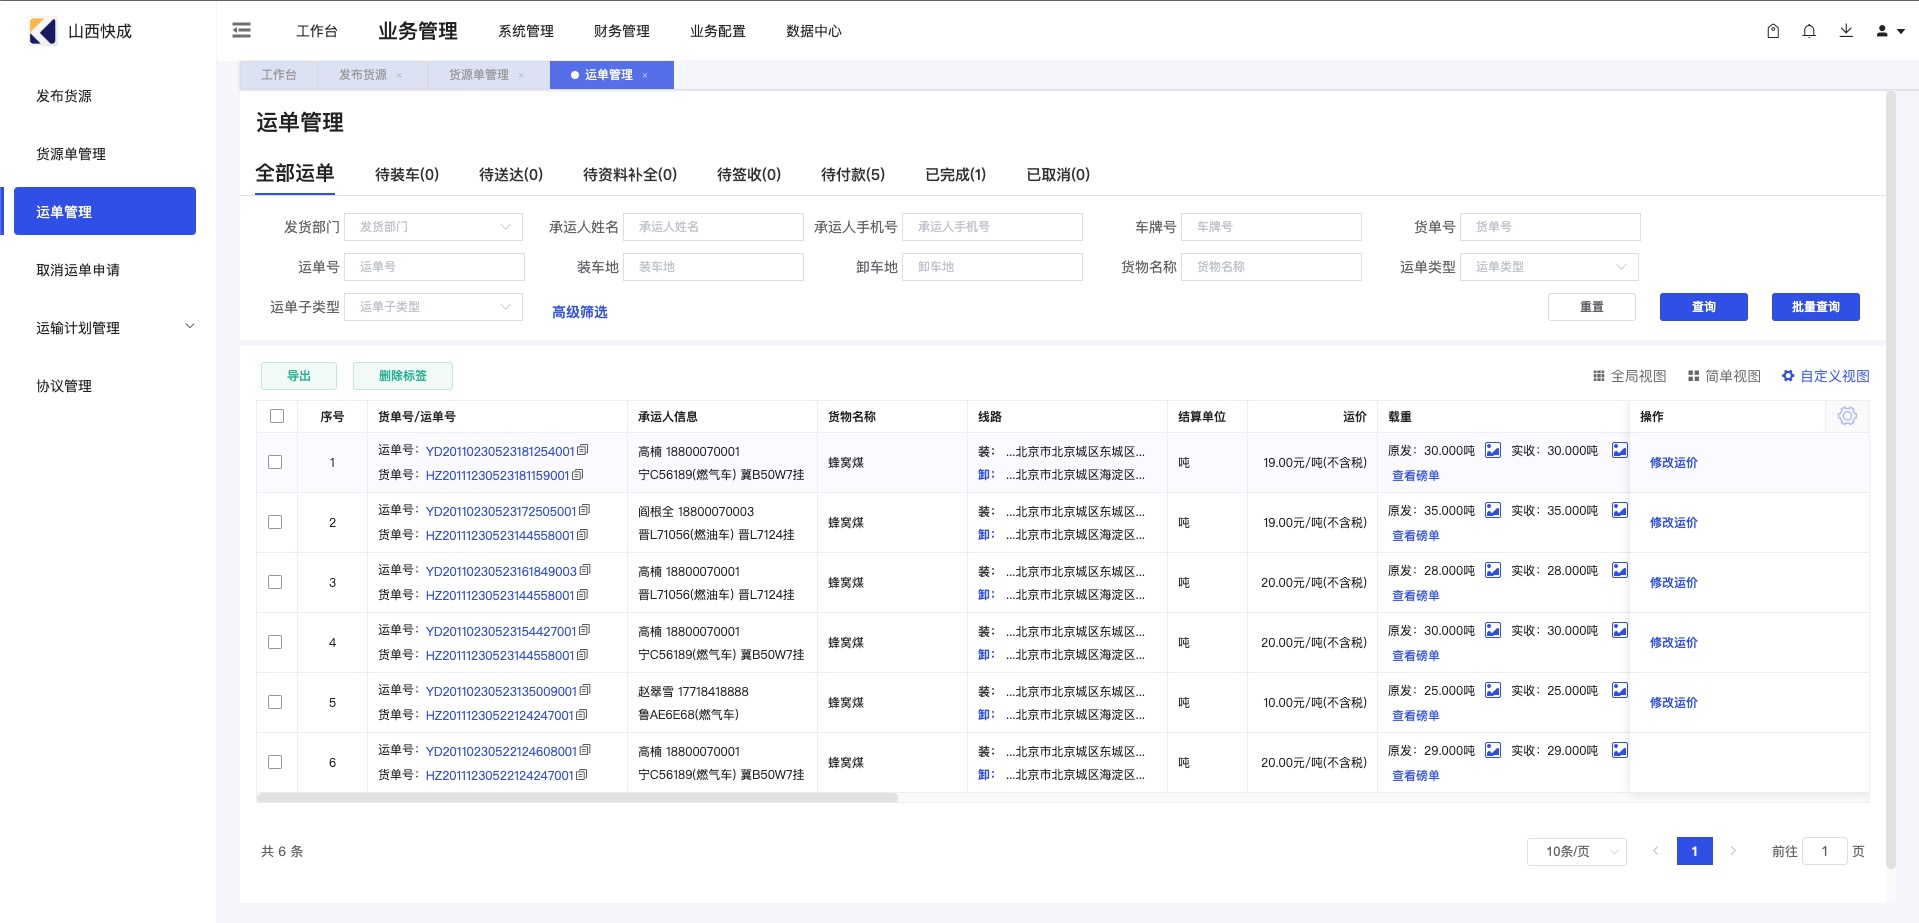Switch to 已完成(1) tab
1919x923 pixels.
[955, 174]
